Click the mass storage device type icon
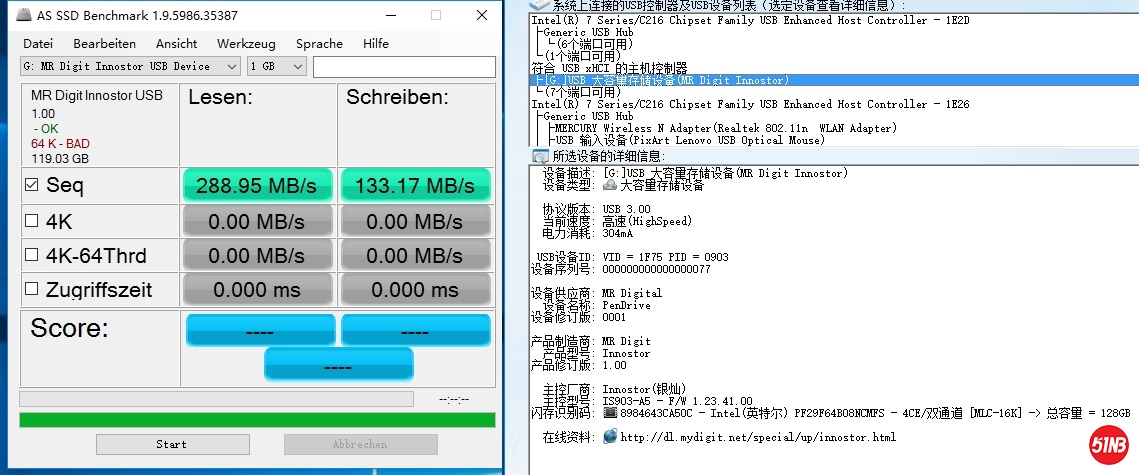This screenshot has width=1139, height=475. 610,185
